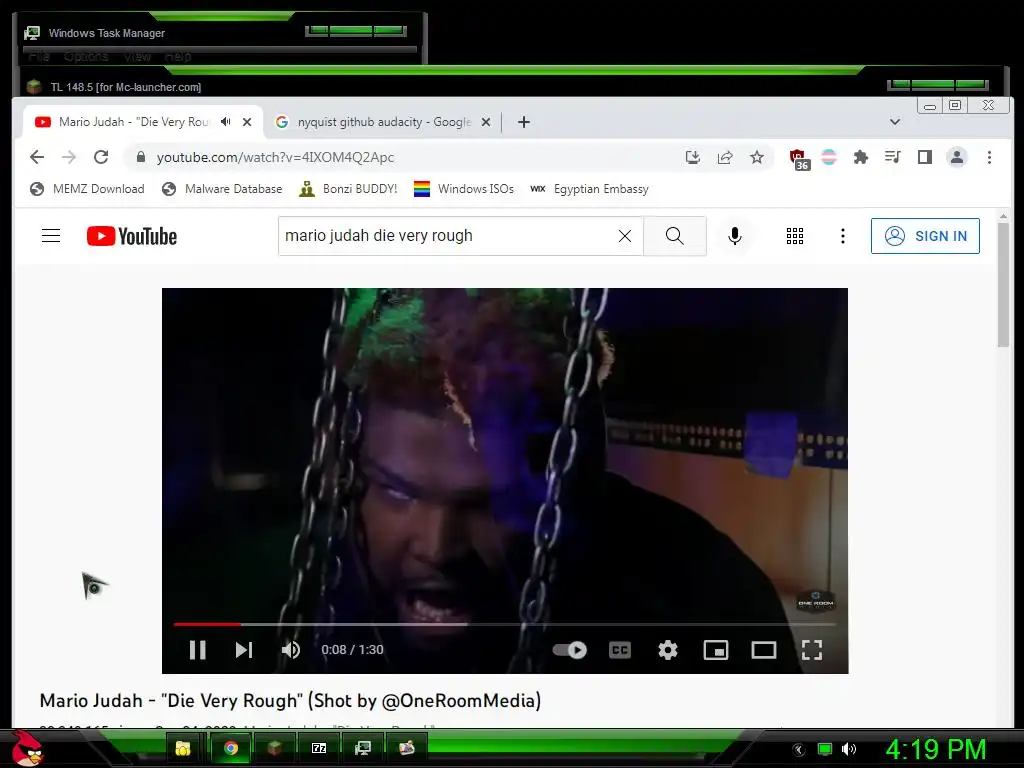Open media controls icon in Chrome toolbar
The image size is (1024, 768).
pos(893,157)
